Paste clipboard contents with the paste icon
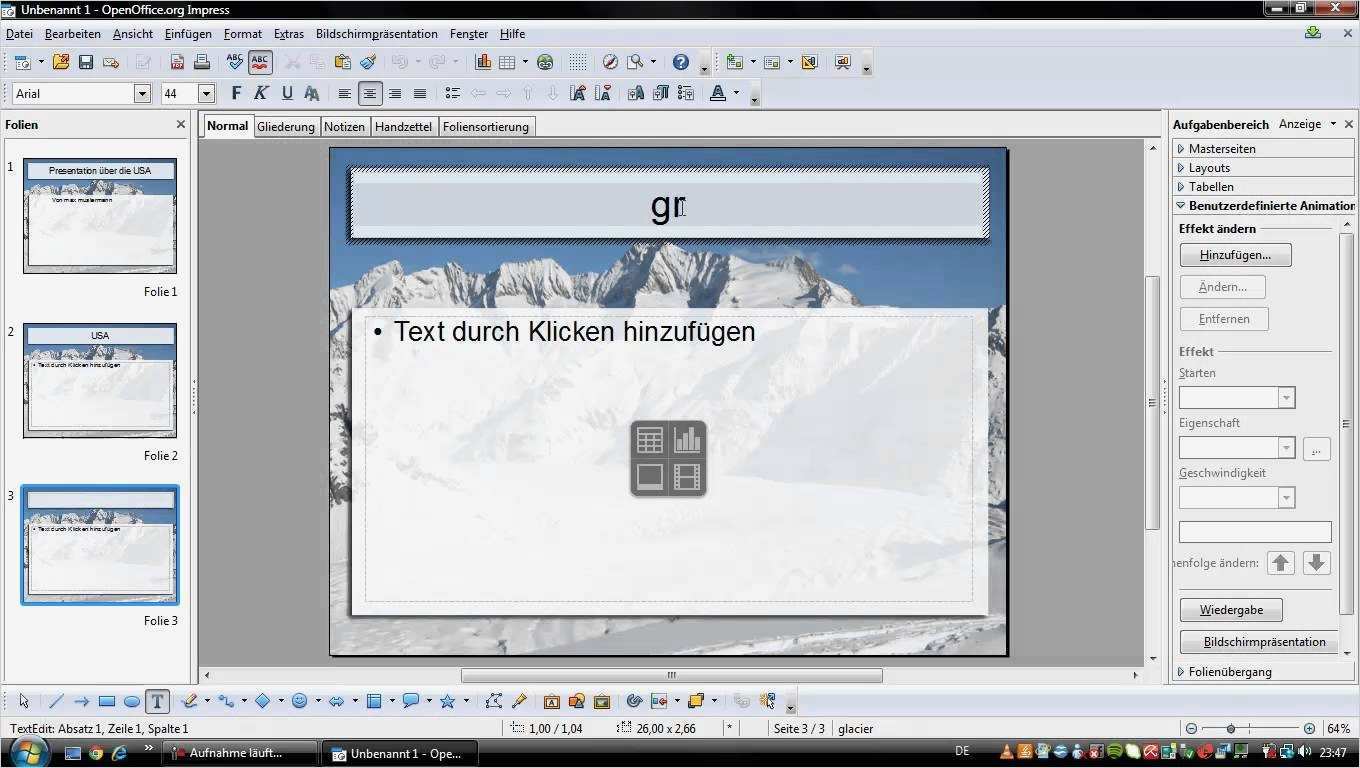Viewport: 1360px width, 768px height. pyautogui.click(x=343, y=62)
